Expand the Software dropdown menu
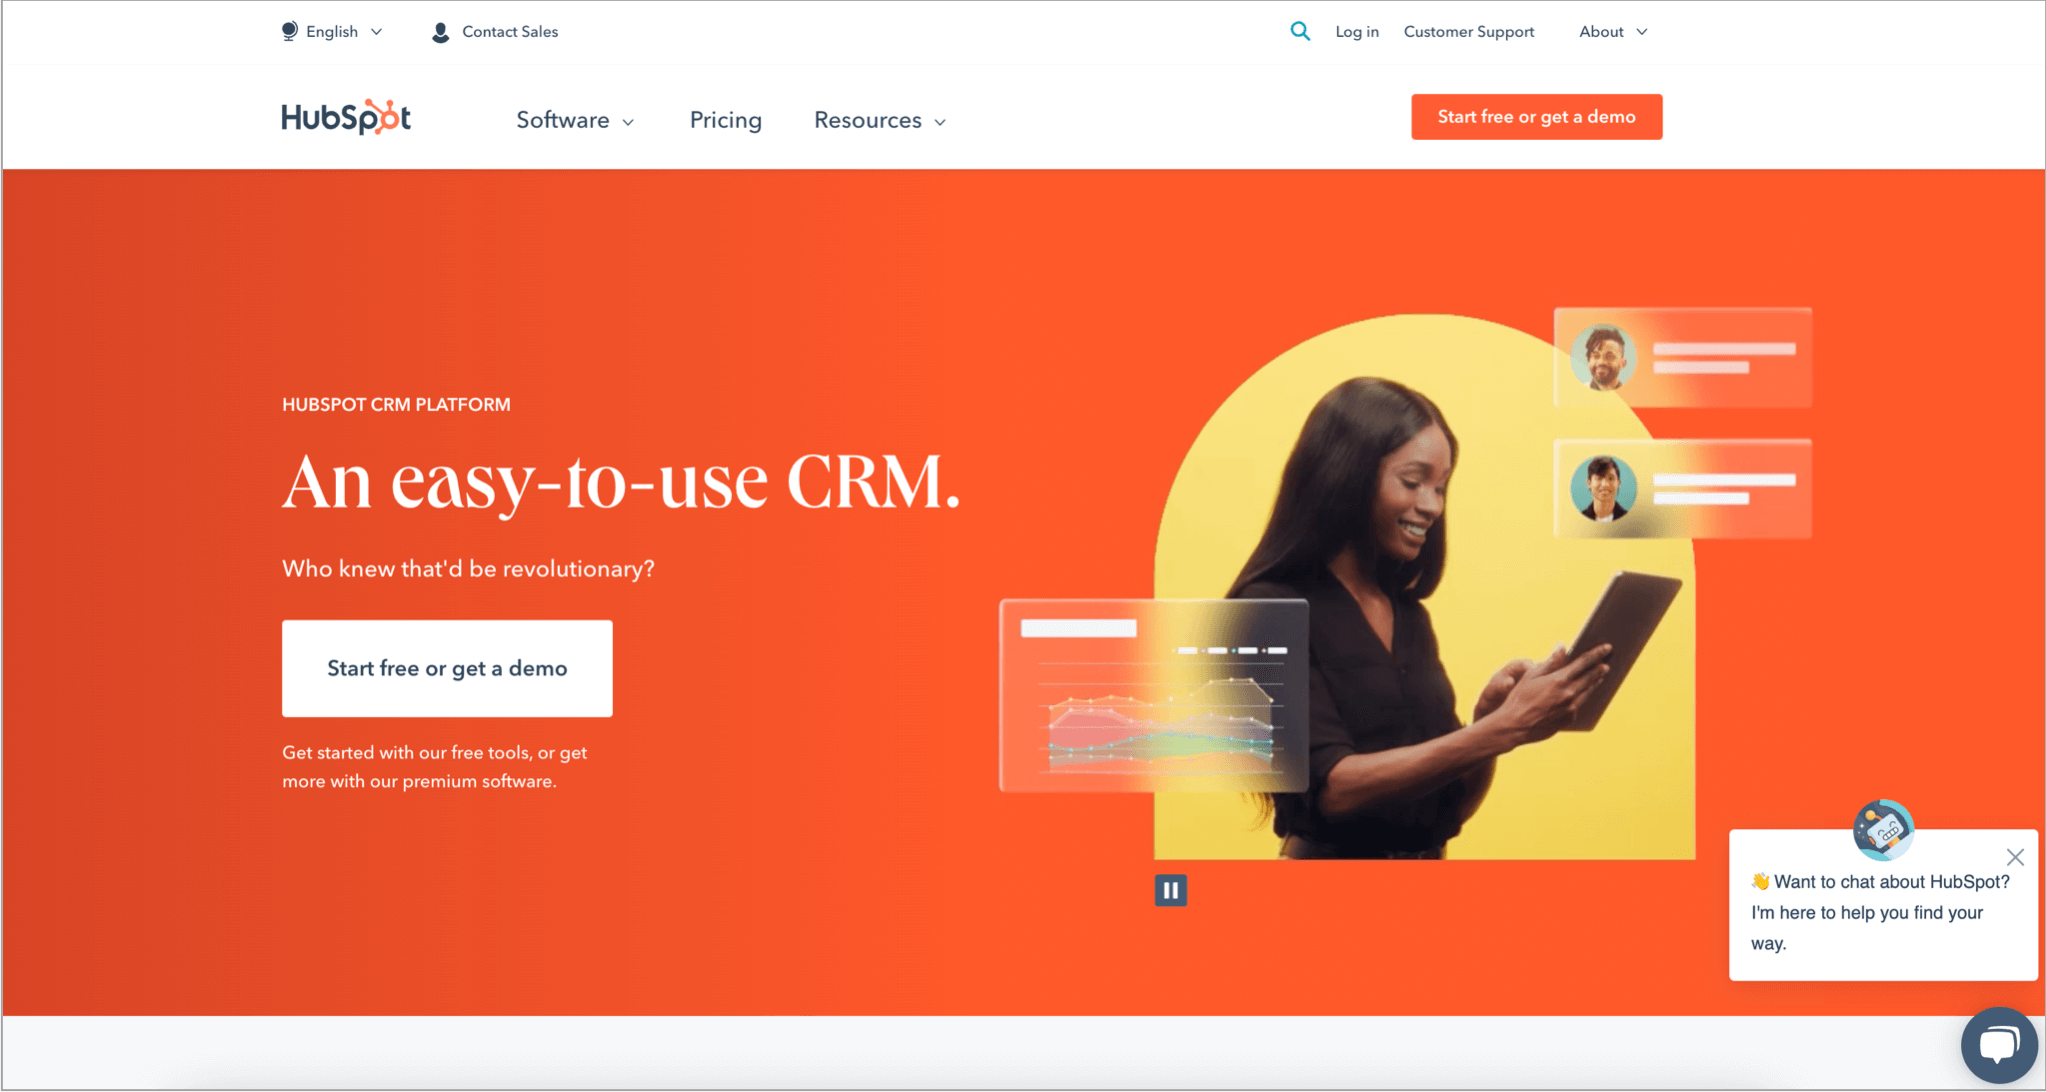The width and height of the screenshot is (2046, 1092). point(572,120)
